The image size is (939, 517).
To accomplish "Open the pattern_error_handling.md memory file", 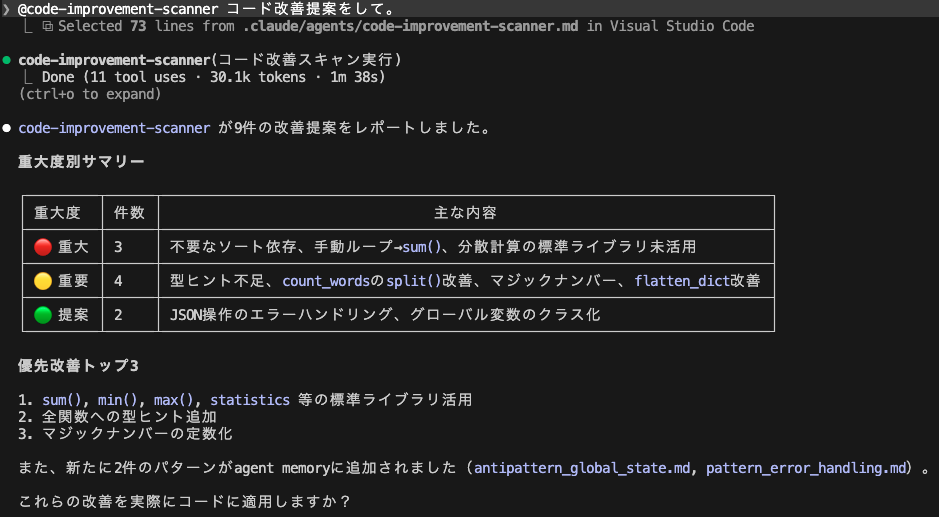I will (809, 467).
